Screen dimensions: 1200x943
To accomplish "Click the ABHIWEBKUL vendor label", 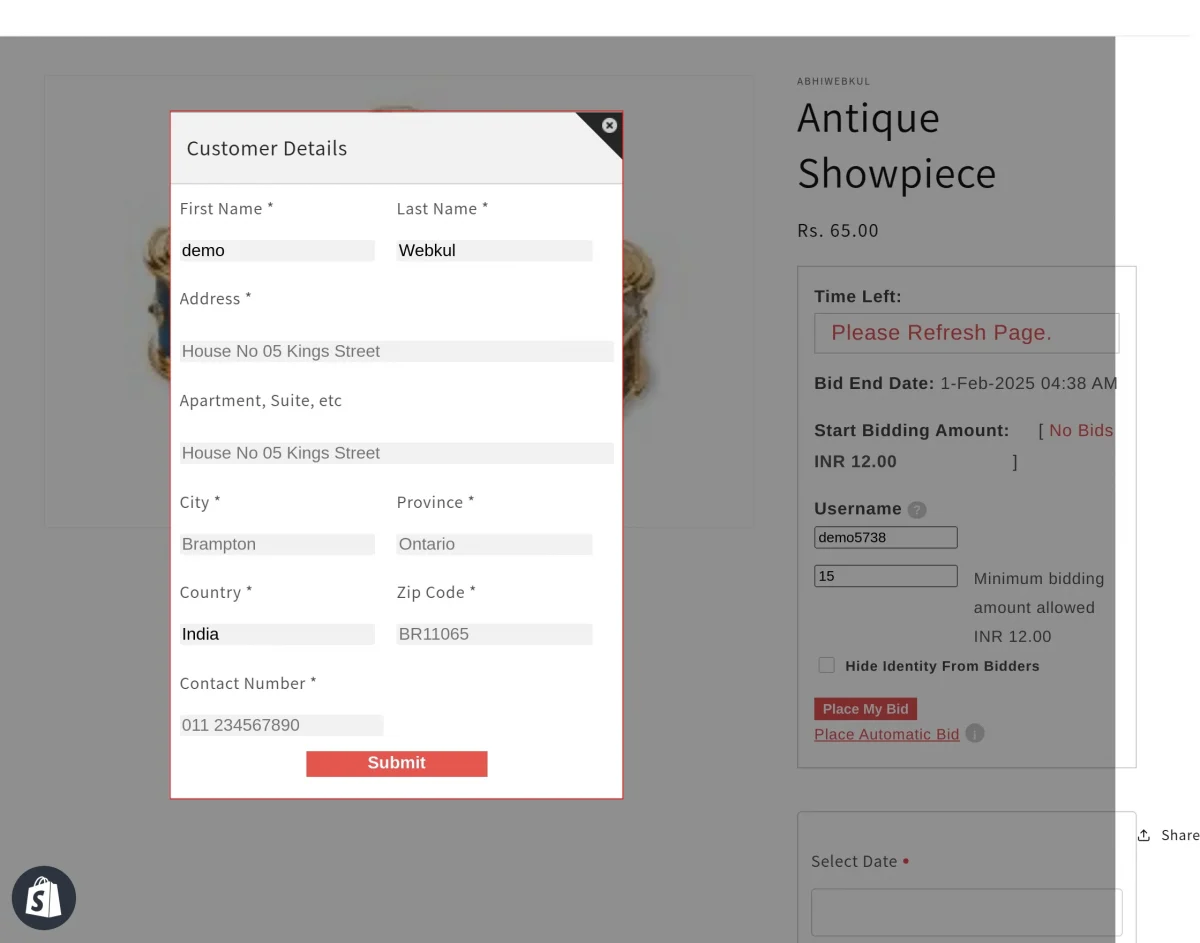I will (x=833, y=81).
